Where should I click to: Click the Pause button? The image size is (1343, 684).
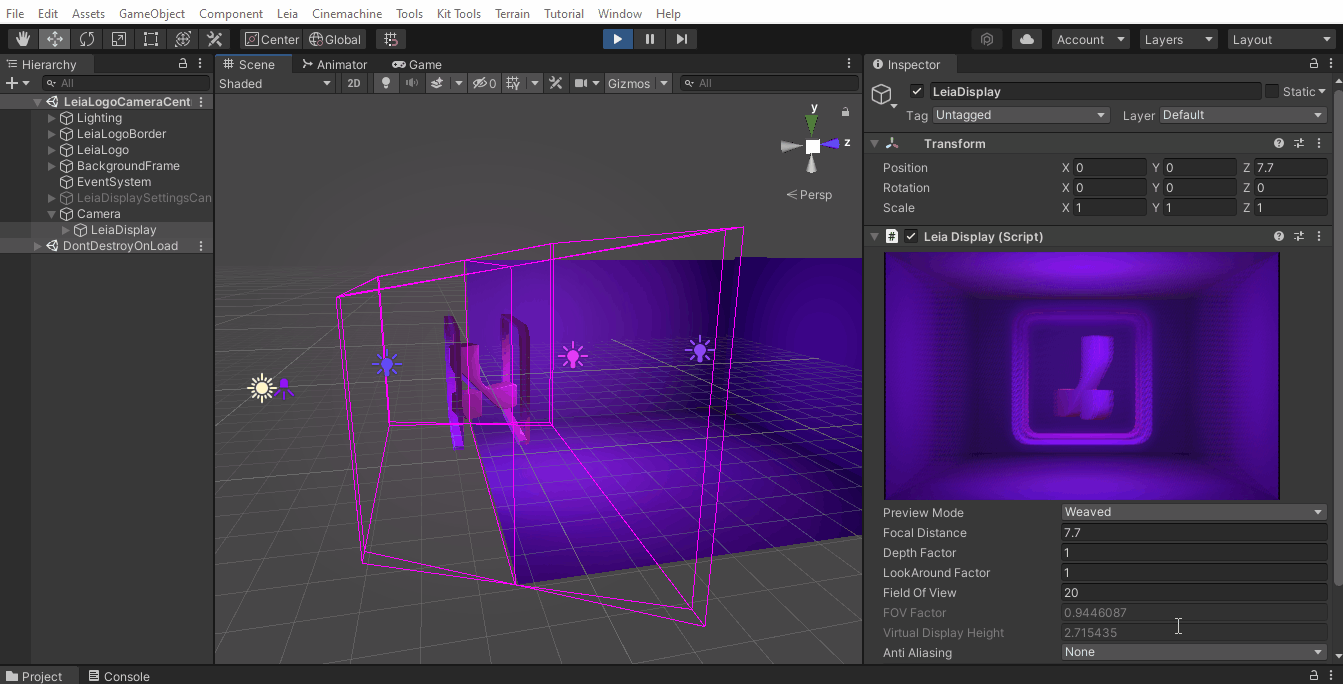coord(650,39)
